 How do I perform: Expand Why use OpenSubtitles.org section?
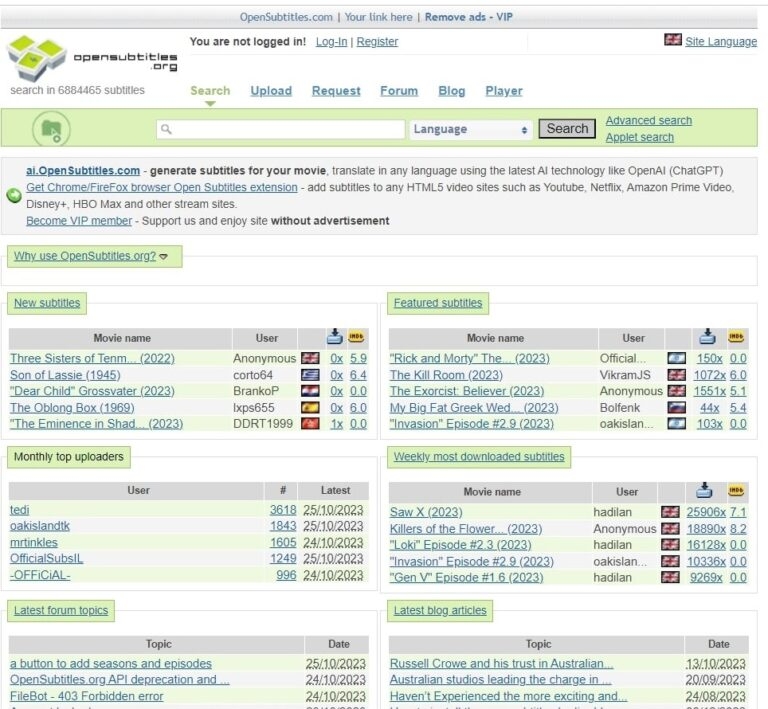point(91,256)
